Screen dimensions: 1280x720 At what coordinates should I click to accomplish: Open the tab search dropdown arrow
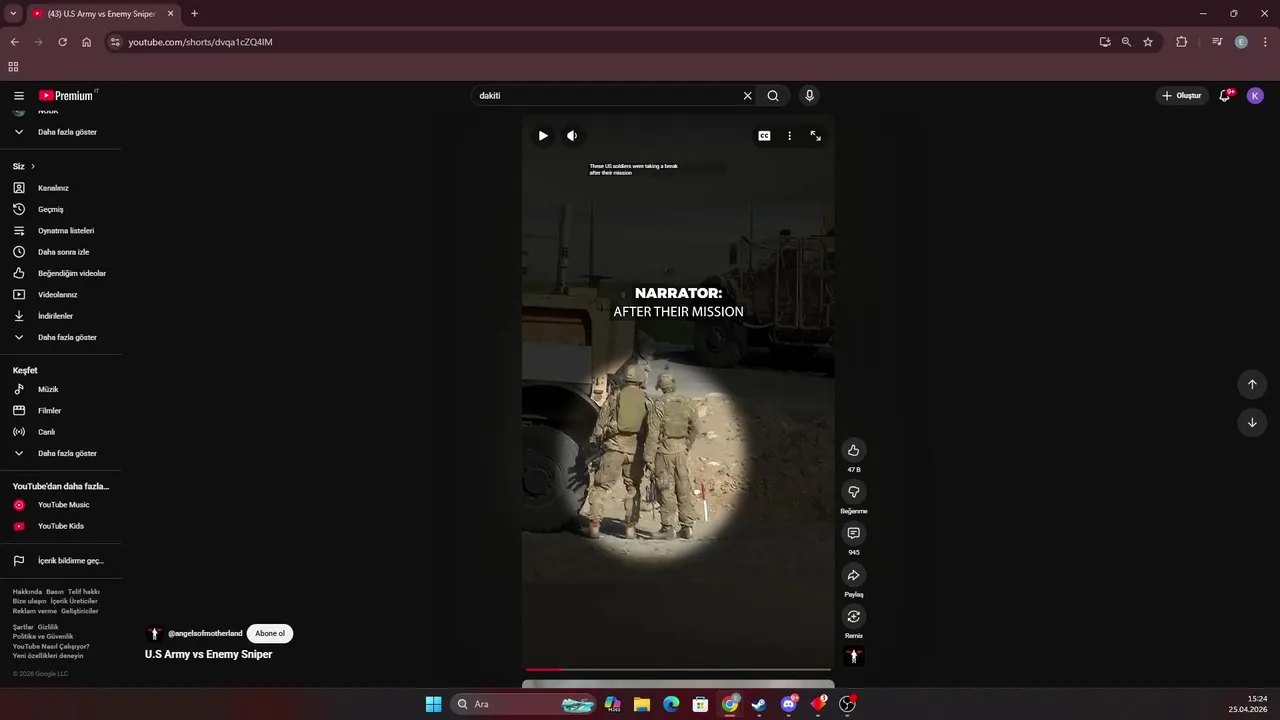click(x=13, y=14)
